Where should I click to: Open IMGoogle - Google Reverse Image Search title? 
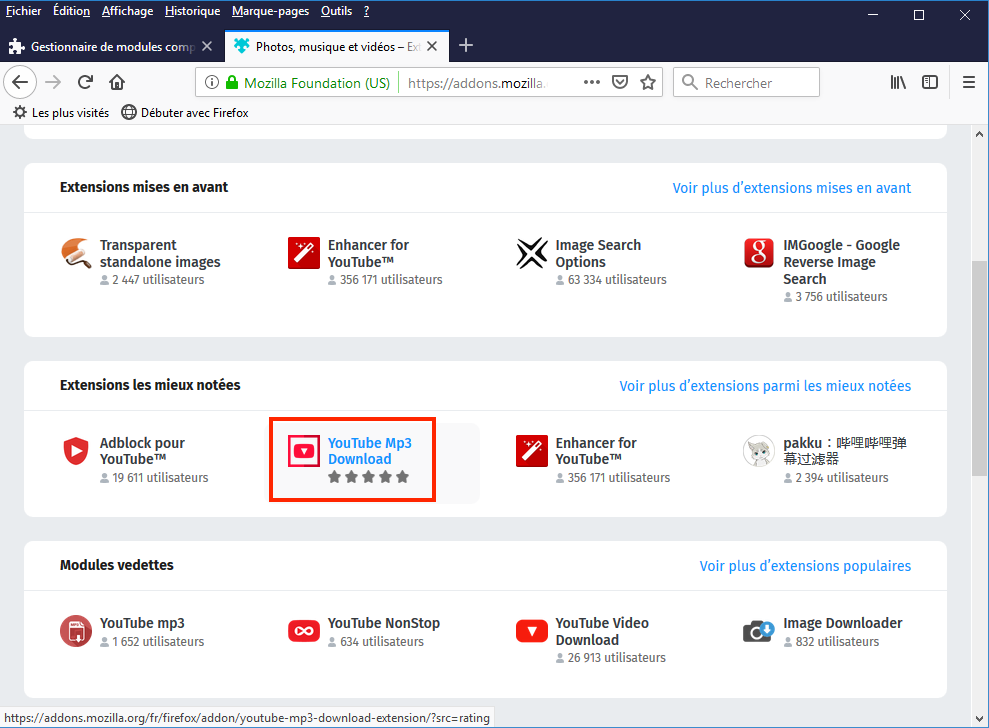(x=841, y=262)
